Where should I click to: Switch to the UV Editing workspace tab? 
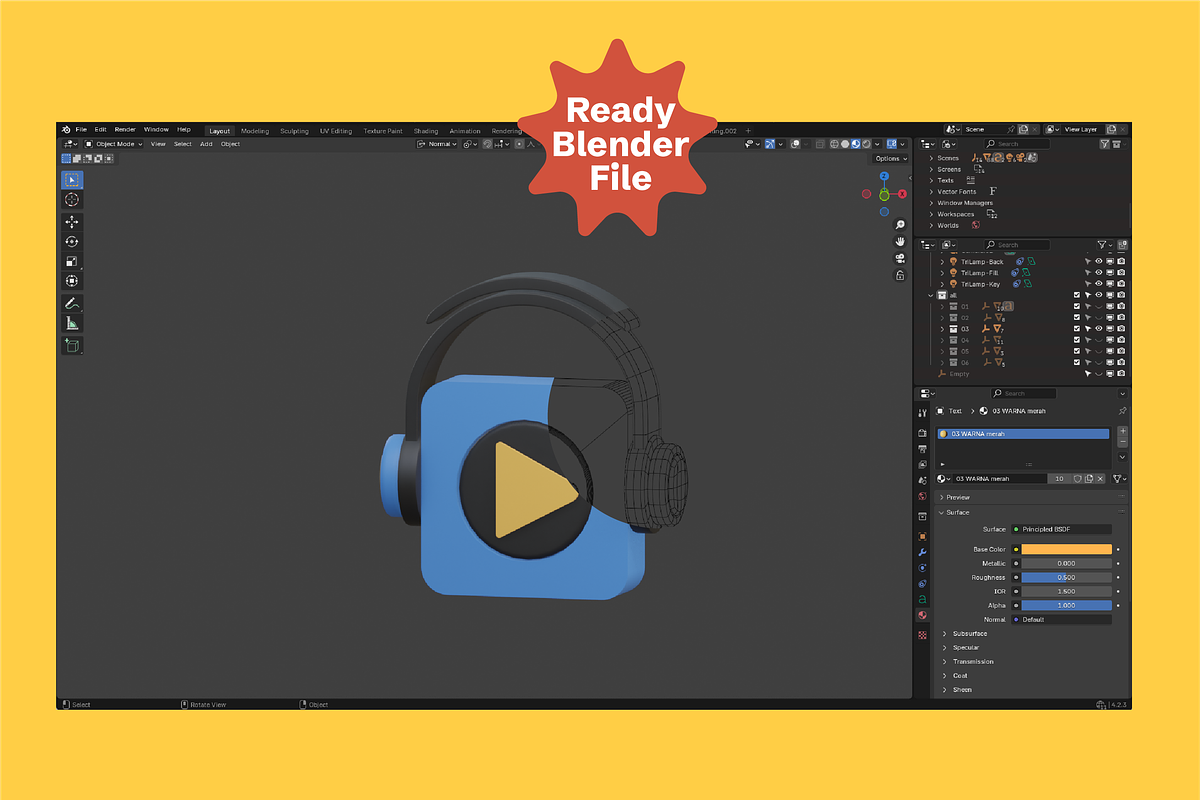pos(336,131)
